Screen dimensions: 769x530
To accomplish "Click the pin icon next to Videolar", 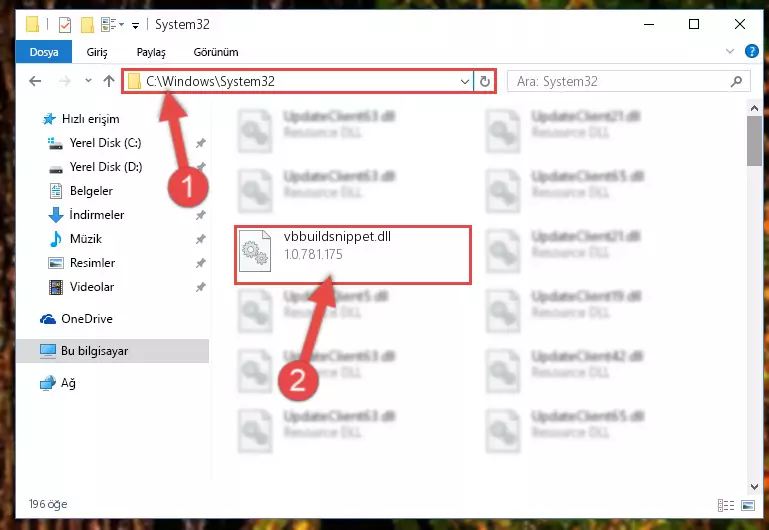I will (201, 287).
